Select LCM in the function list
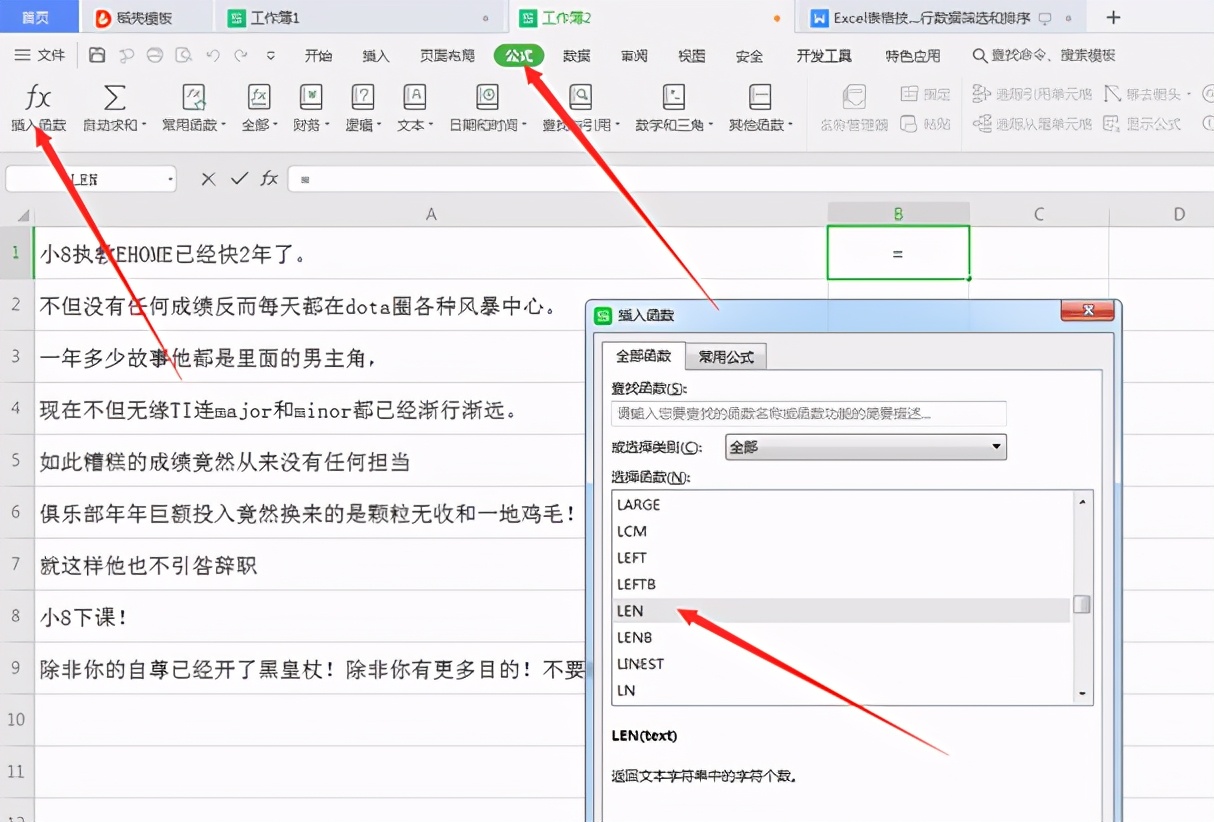This screenshot has width=1214, height=822. (841, 531)
